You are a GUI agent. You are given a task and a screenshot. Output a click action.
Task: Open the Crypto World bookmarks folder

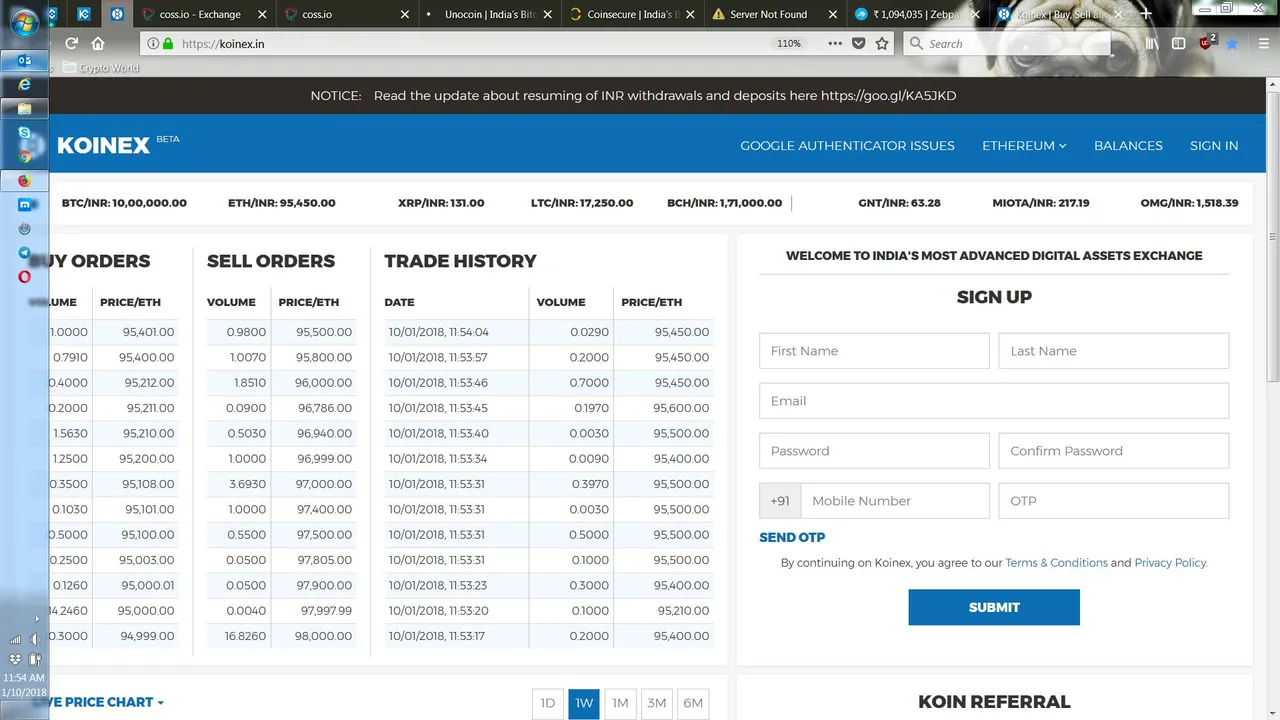pyautogui.click(x=100, y=68)
